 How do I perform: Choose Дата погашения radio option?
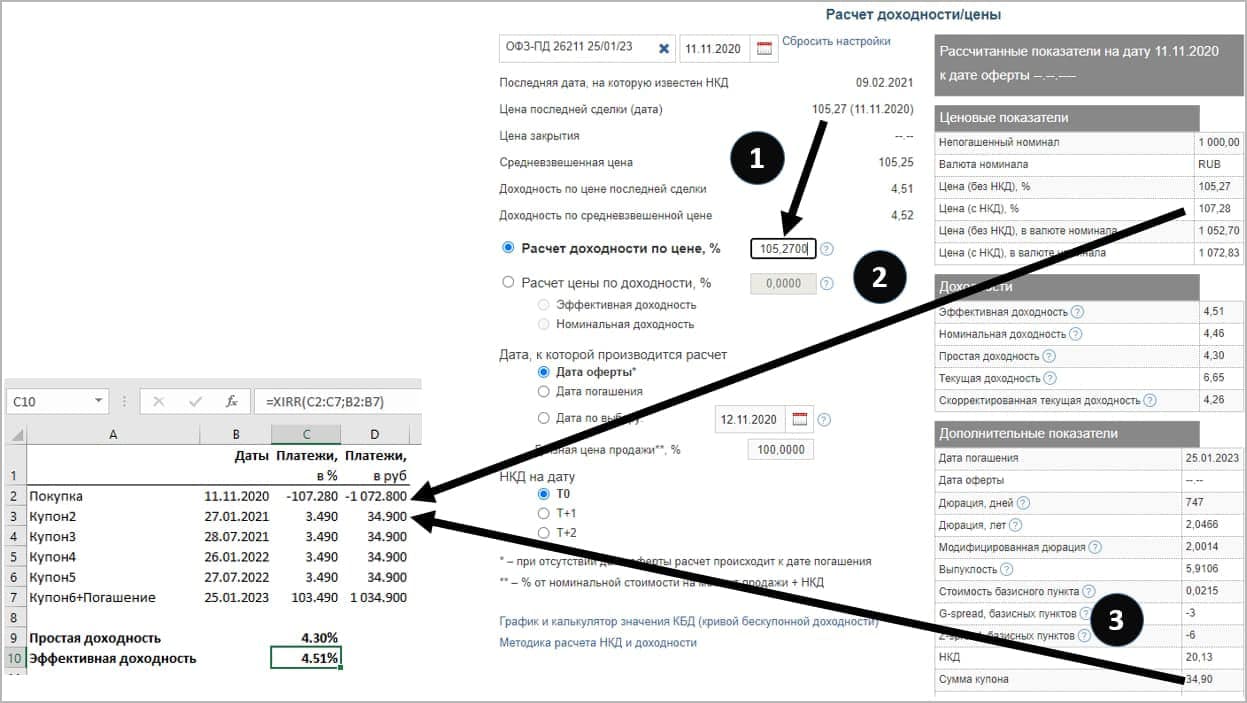click(544, 392)
